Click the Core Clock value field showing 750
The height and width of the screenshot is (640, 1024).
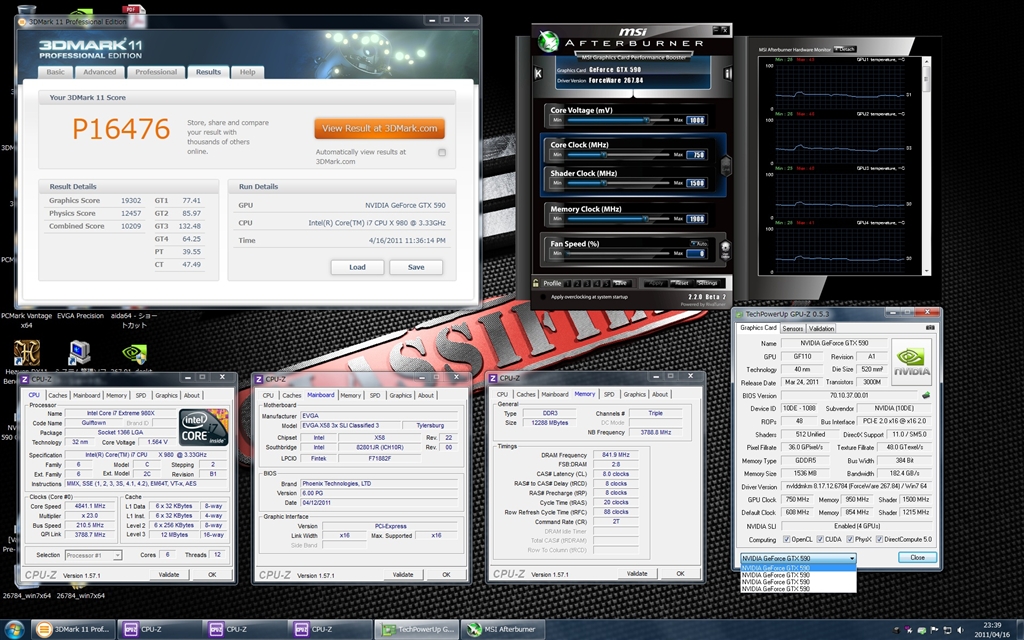696,155
